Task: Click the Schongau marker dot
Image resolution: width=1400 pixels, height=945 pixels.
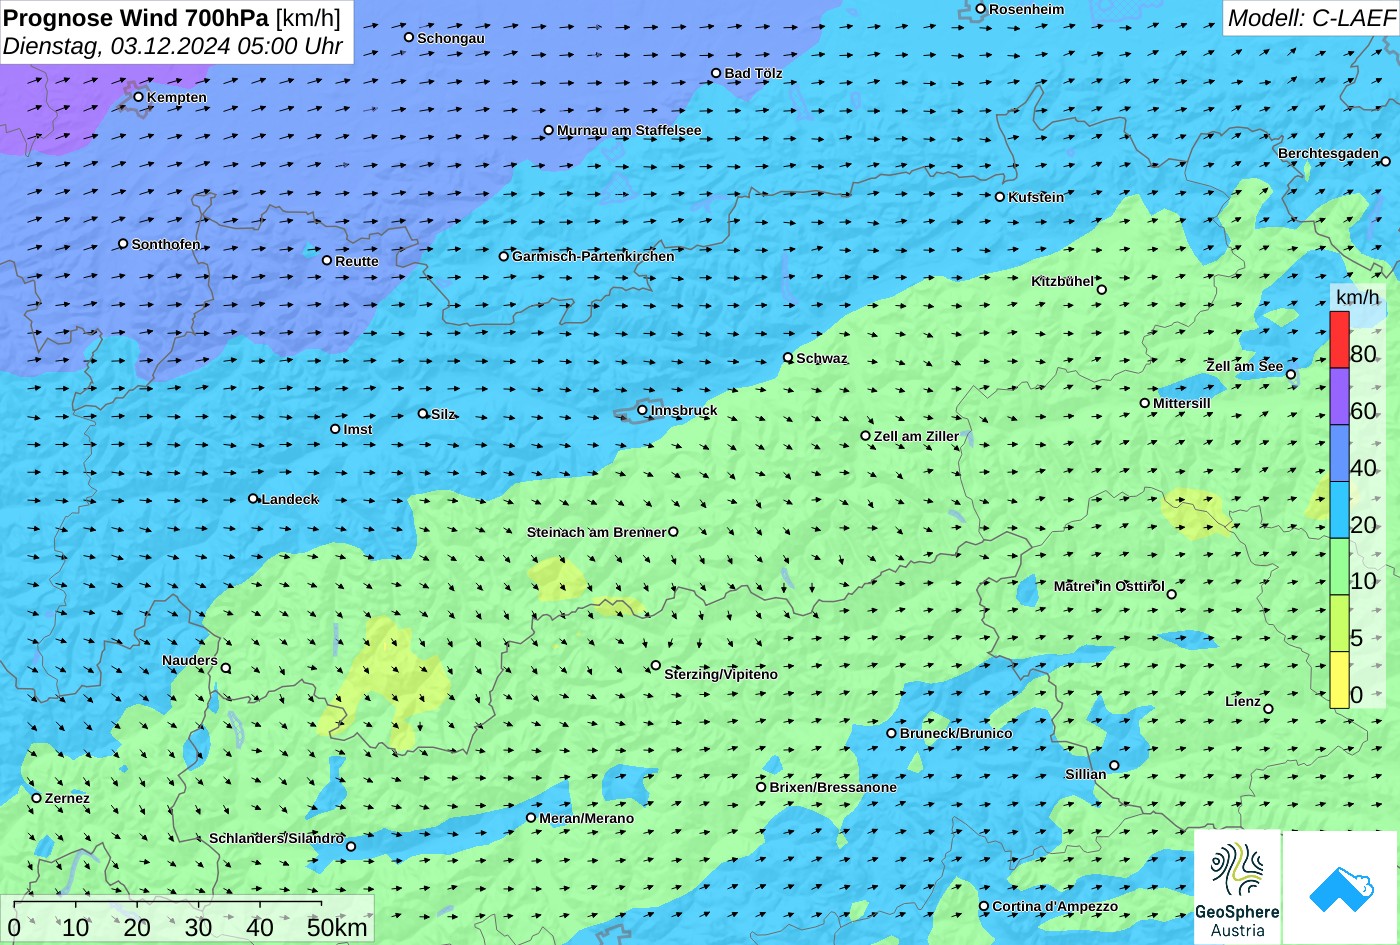Action: (409, 37)
